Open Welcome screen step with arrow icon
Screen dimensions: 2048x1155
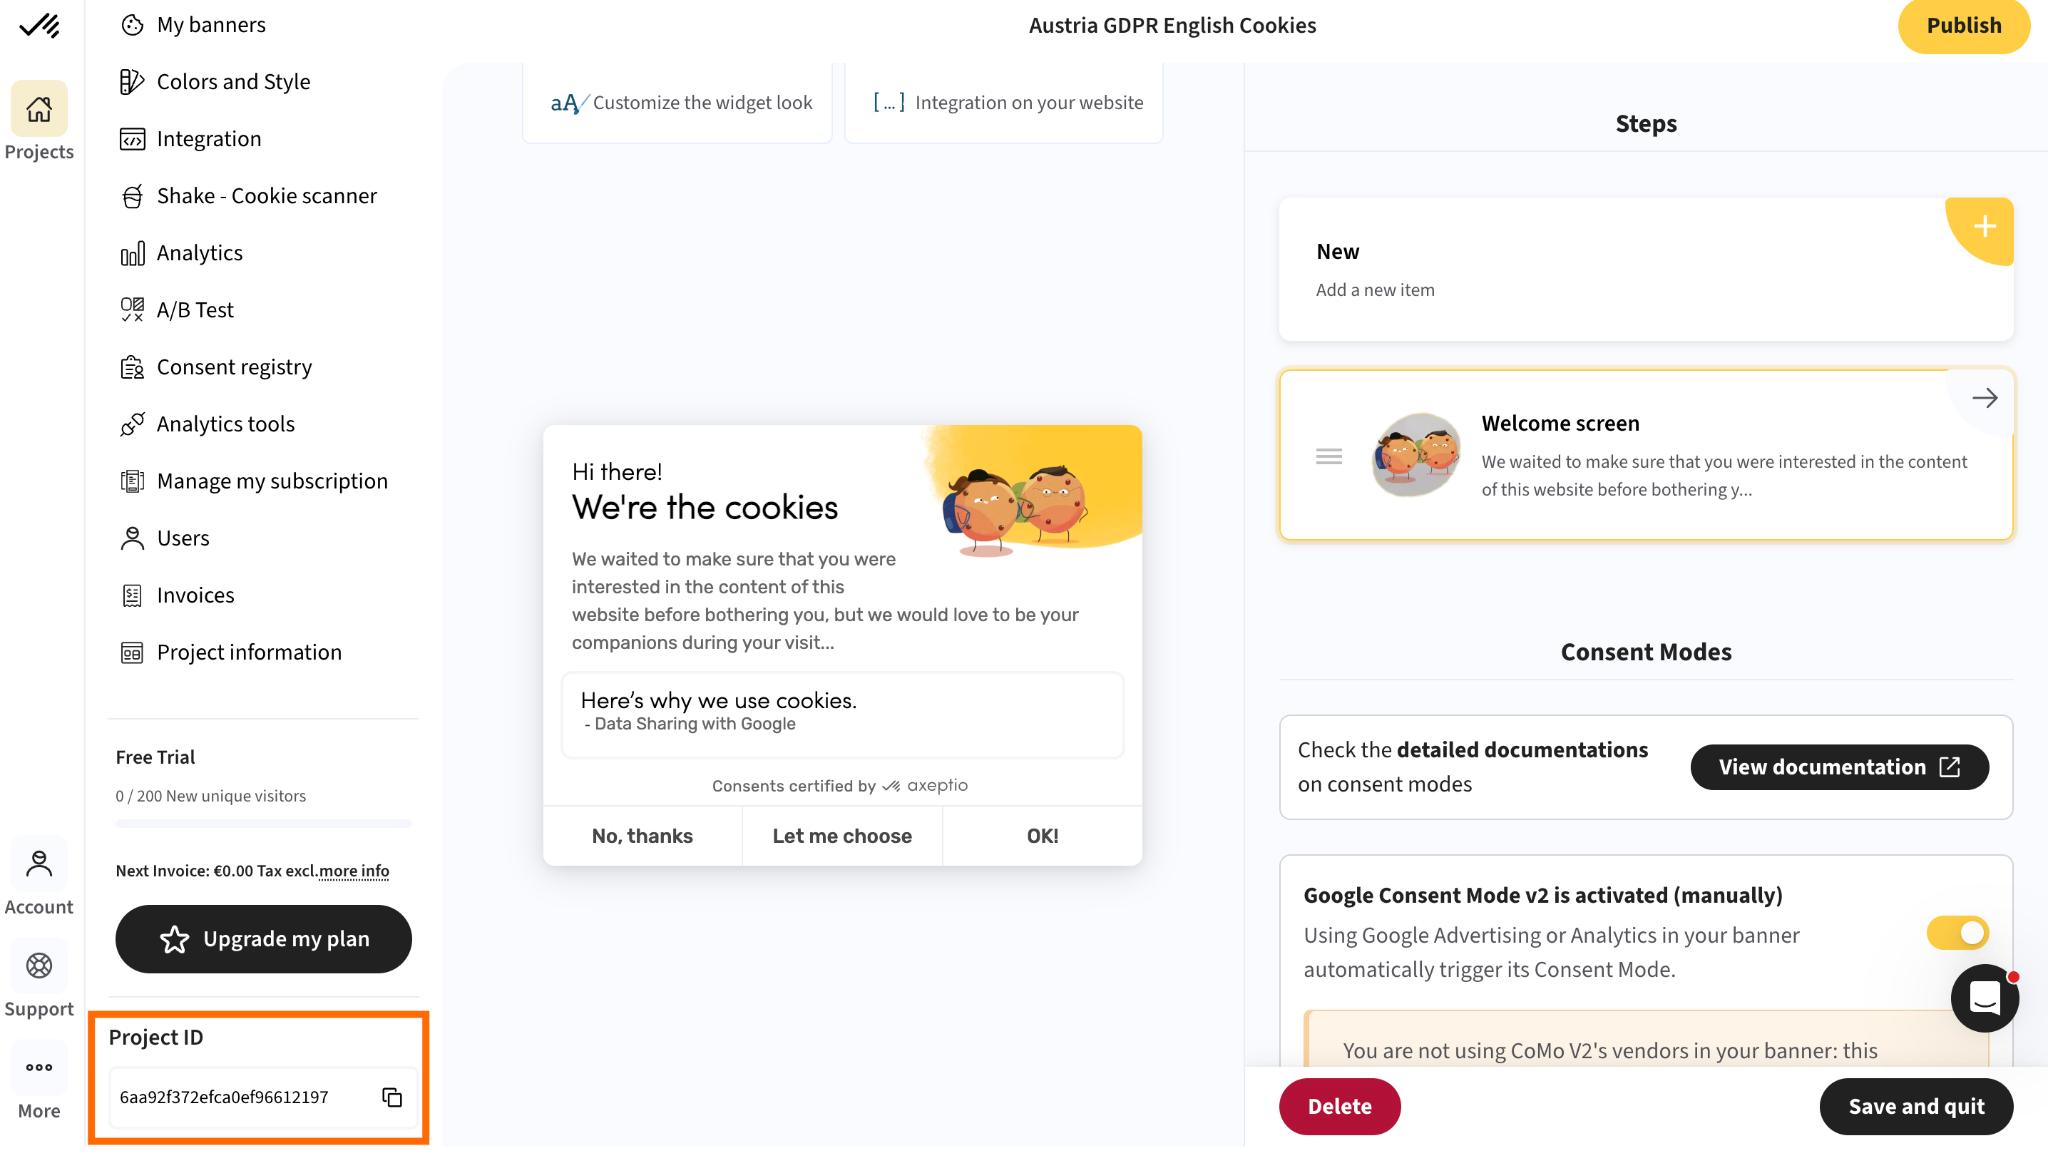click(1985, 398)
